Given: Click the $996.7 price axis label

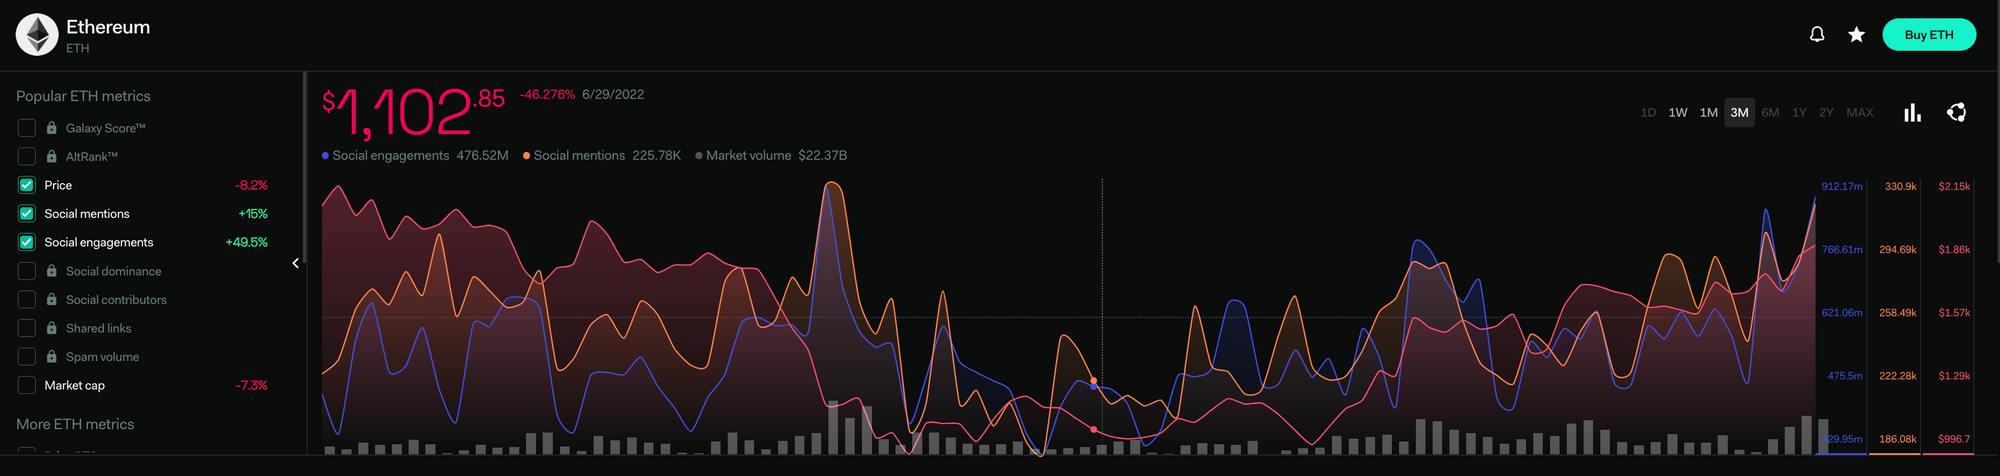Looking at the screenshot, I should [x=1954, y=439].
